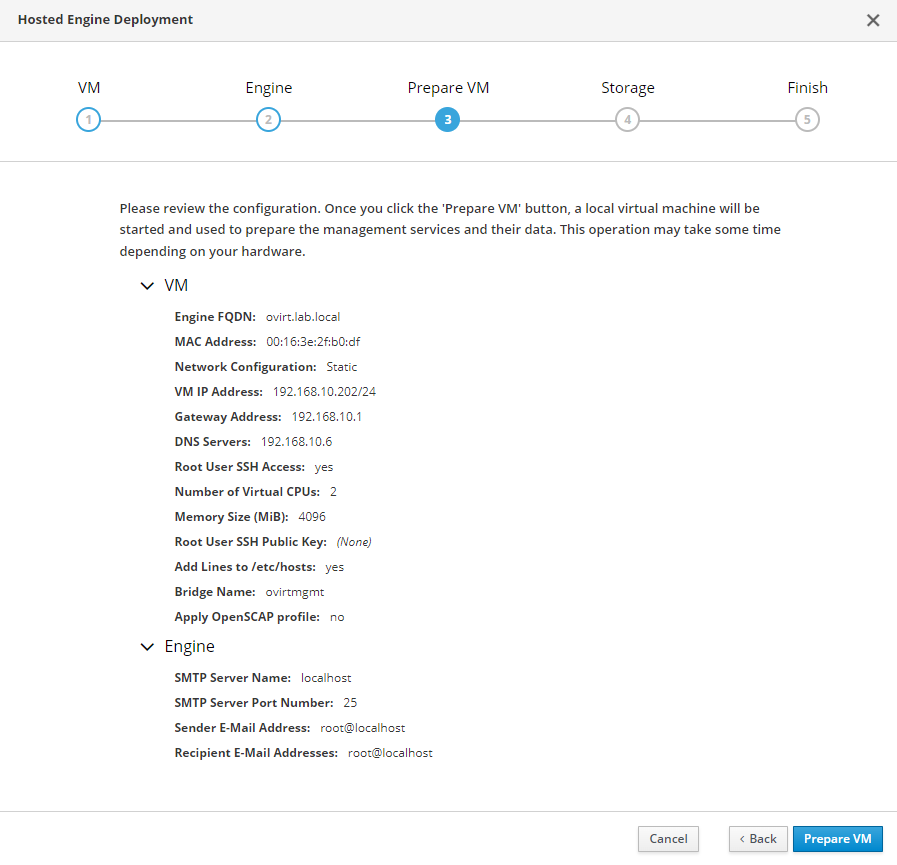Click the step 1 circle for VM

coord(88,120)
